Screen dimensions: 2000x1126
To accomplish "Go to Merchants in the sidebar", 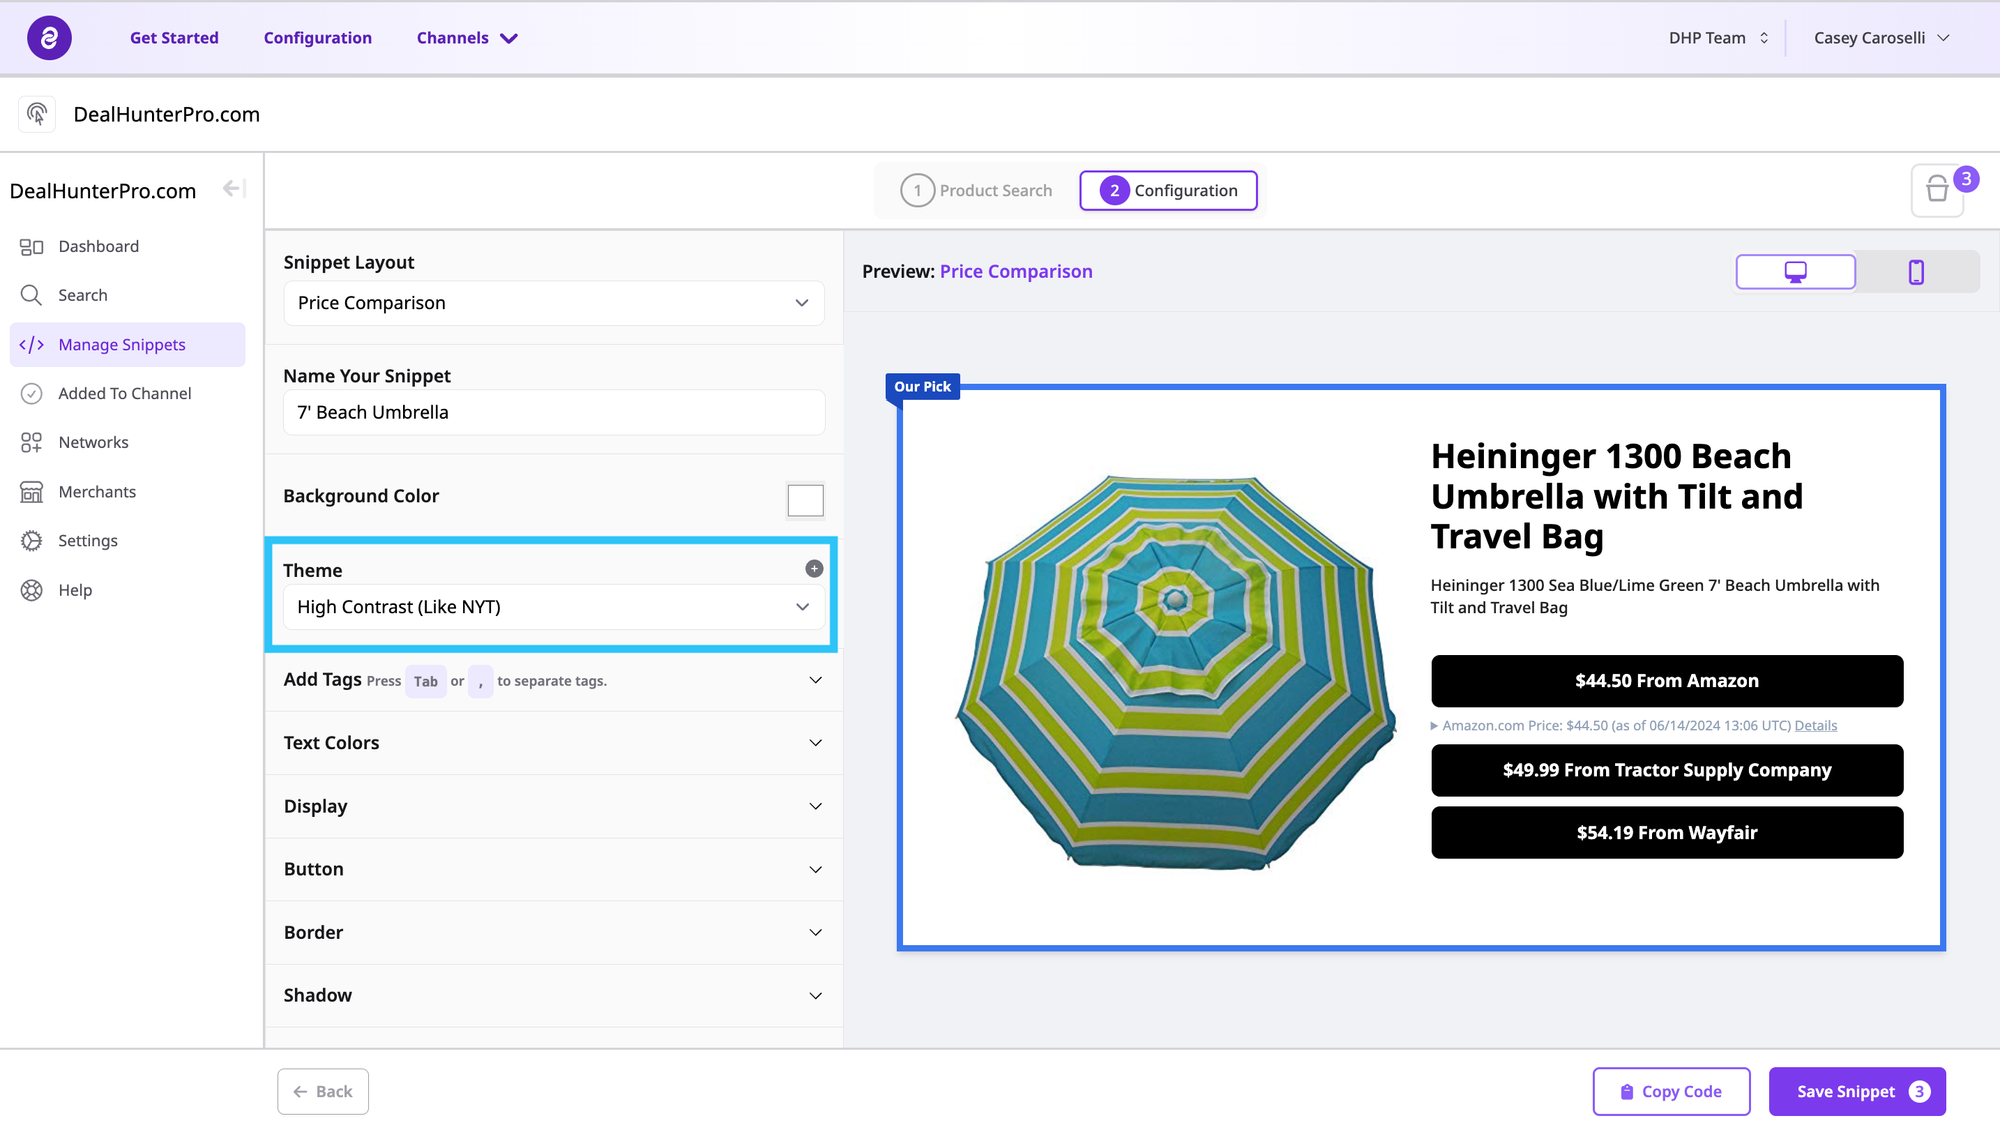I will tap(97, 491).
